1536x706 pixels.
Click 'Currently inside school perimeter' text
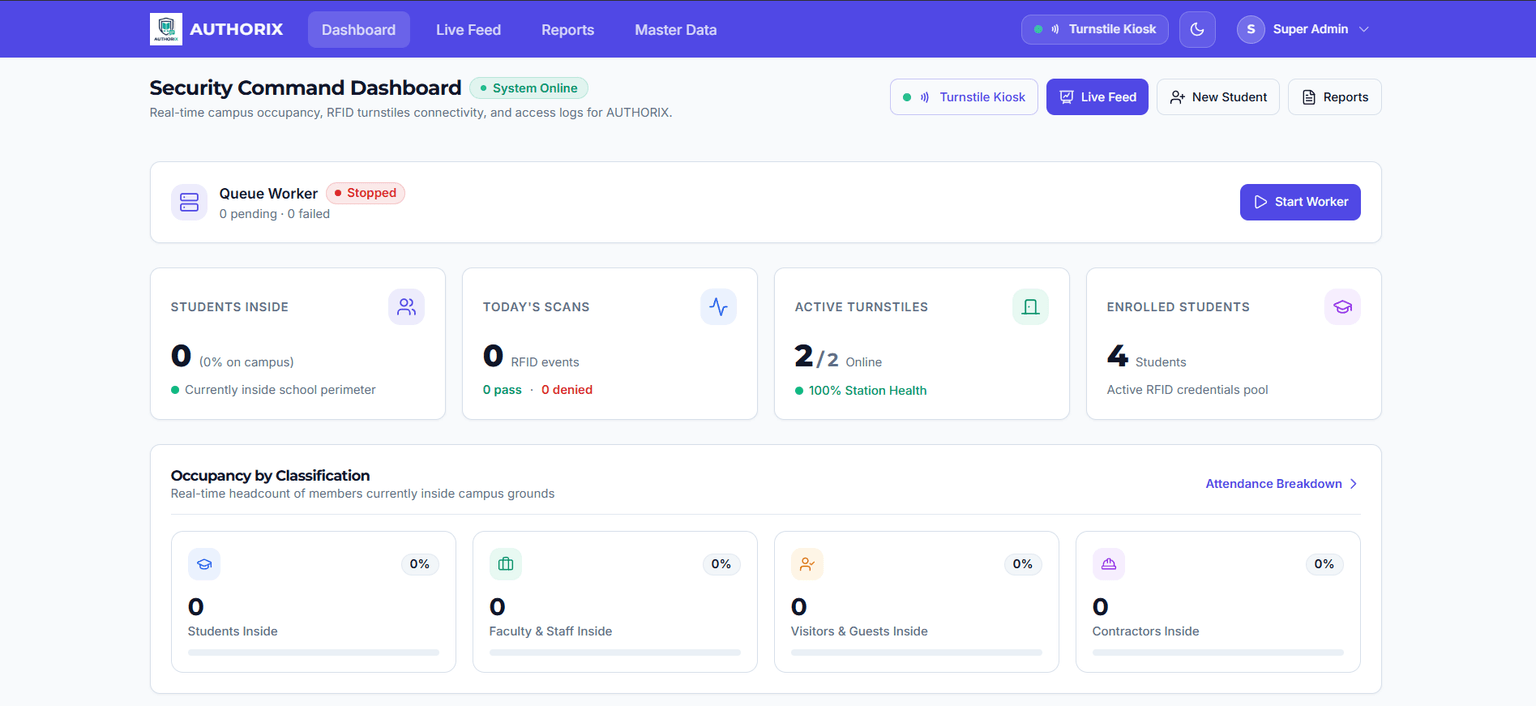(280, 390)
